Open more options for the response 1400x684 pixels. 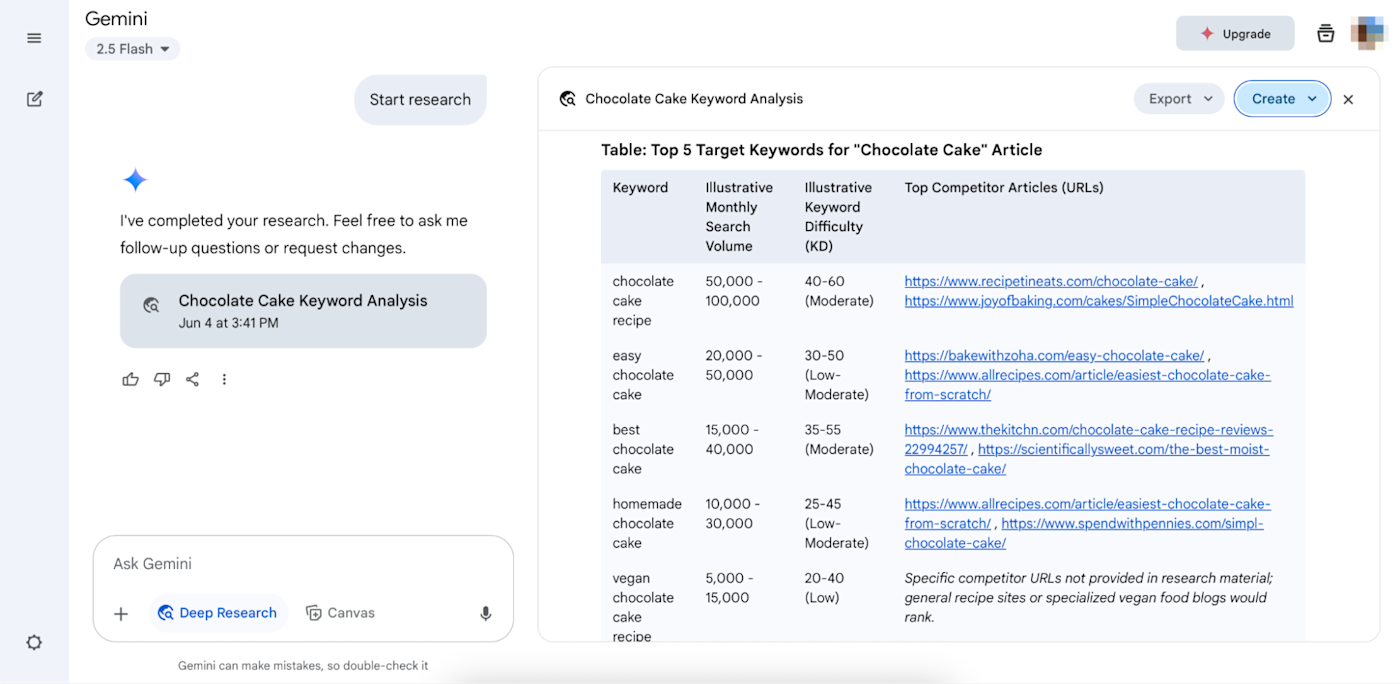tap(224, 379)
